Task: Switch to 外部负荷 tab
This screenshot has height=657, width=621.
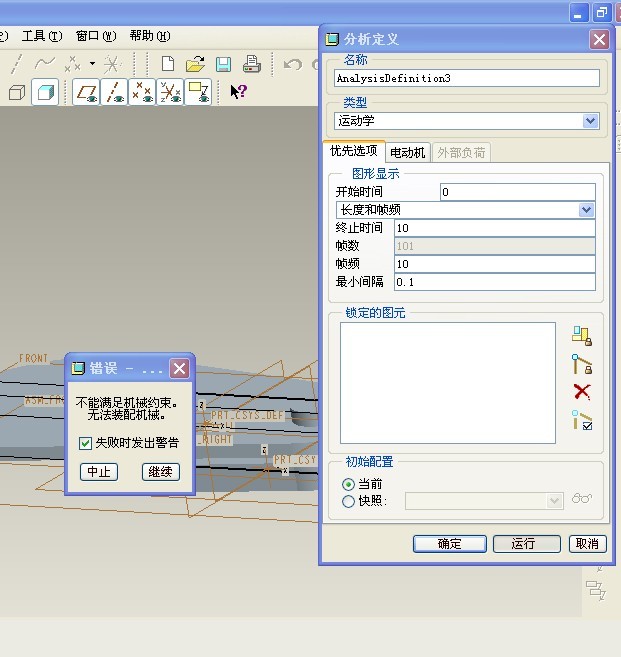Action: coord(461,153)
